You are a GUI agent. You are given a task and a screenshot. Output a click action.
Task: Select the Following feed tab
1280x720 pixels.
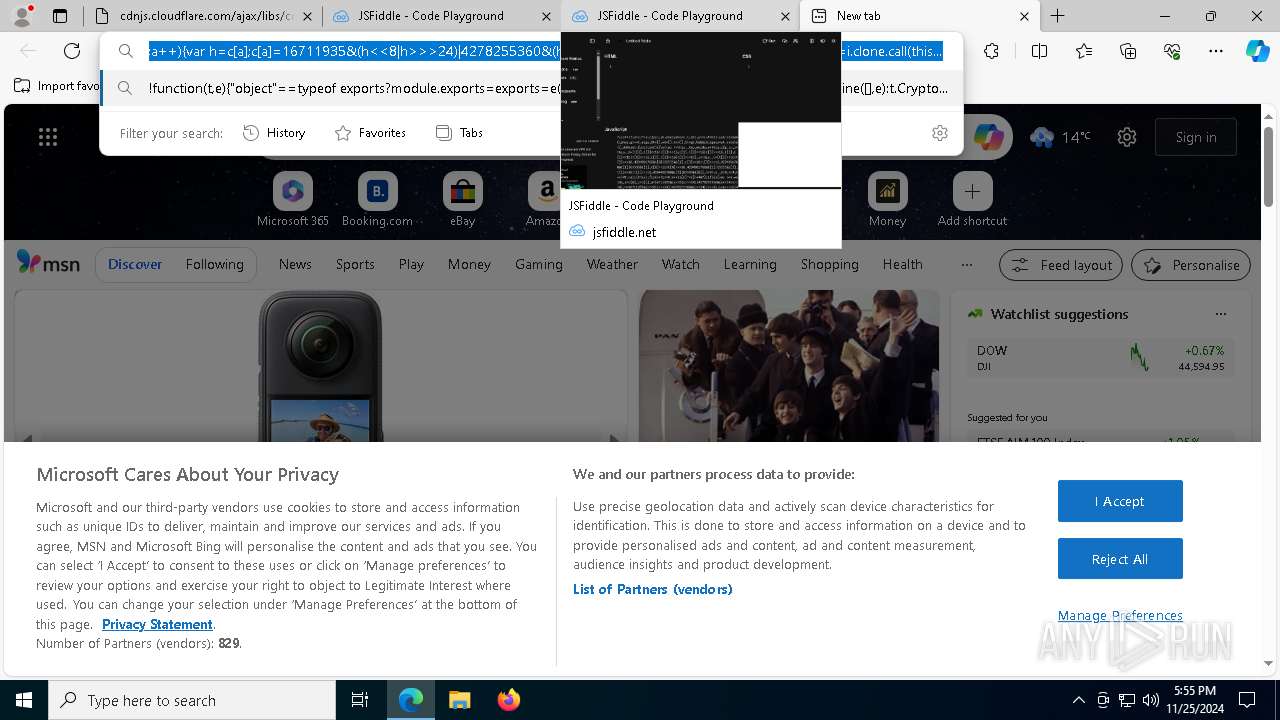pos(214,264)
